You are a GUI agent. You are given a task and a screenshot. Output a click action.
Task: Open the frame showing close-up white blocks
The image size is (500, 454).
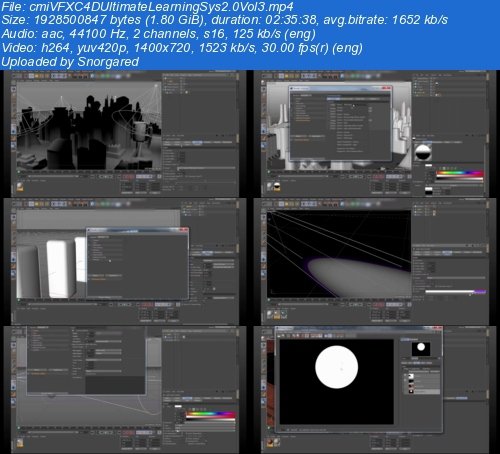125,262
